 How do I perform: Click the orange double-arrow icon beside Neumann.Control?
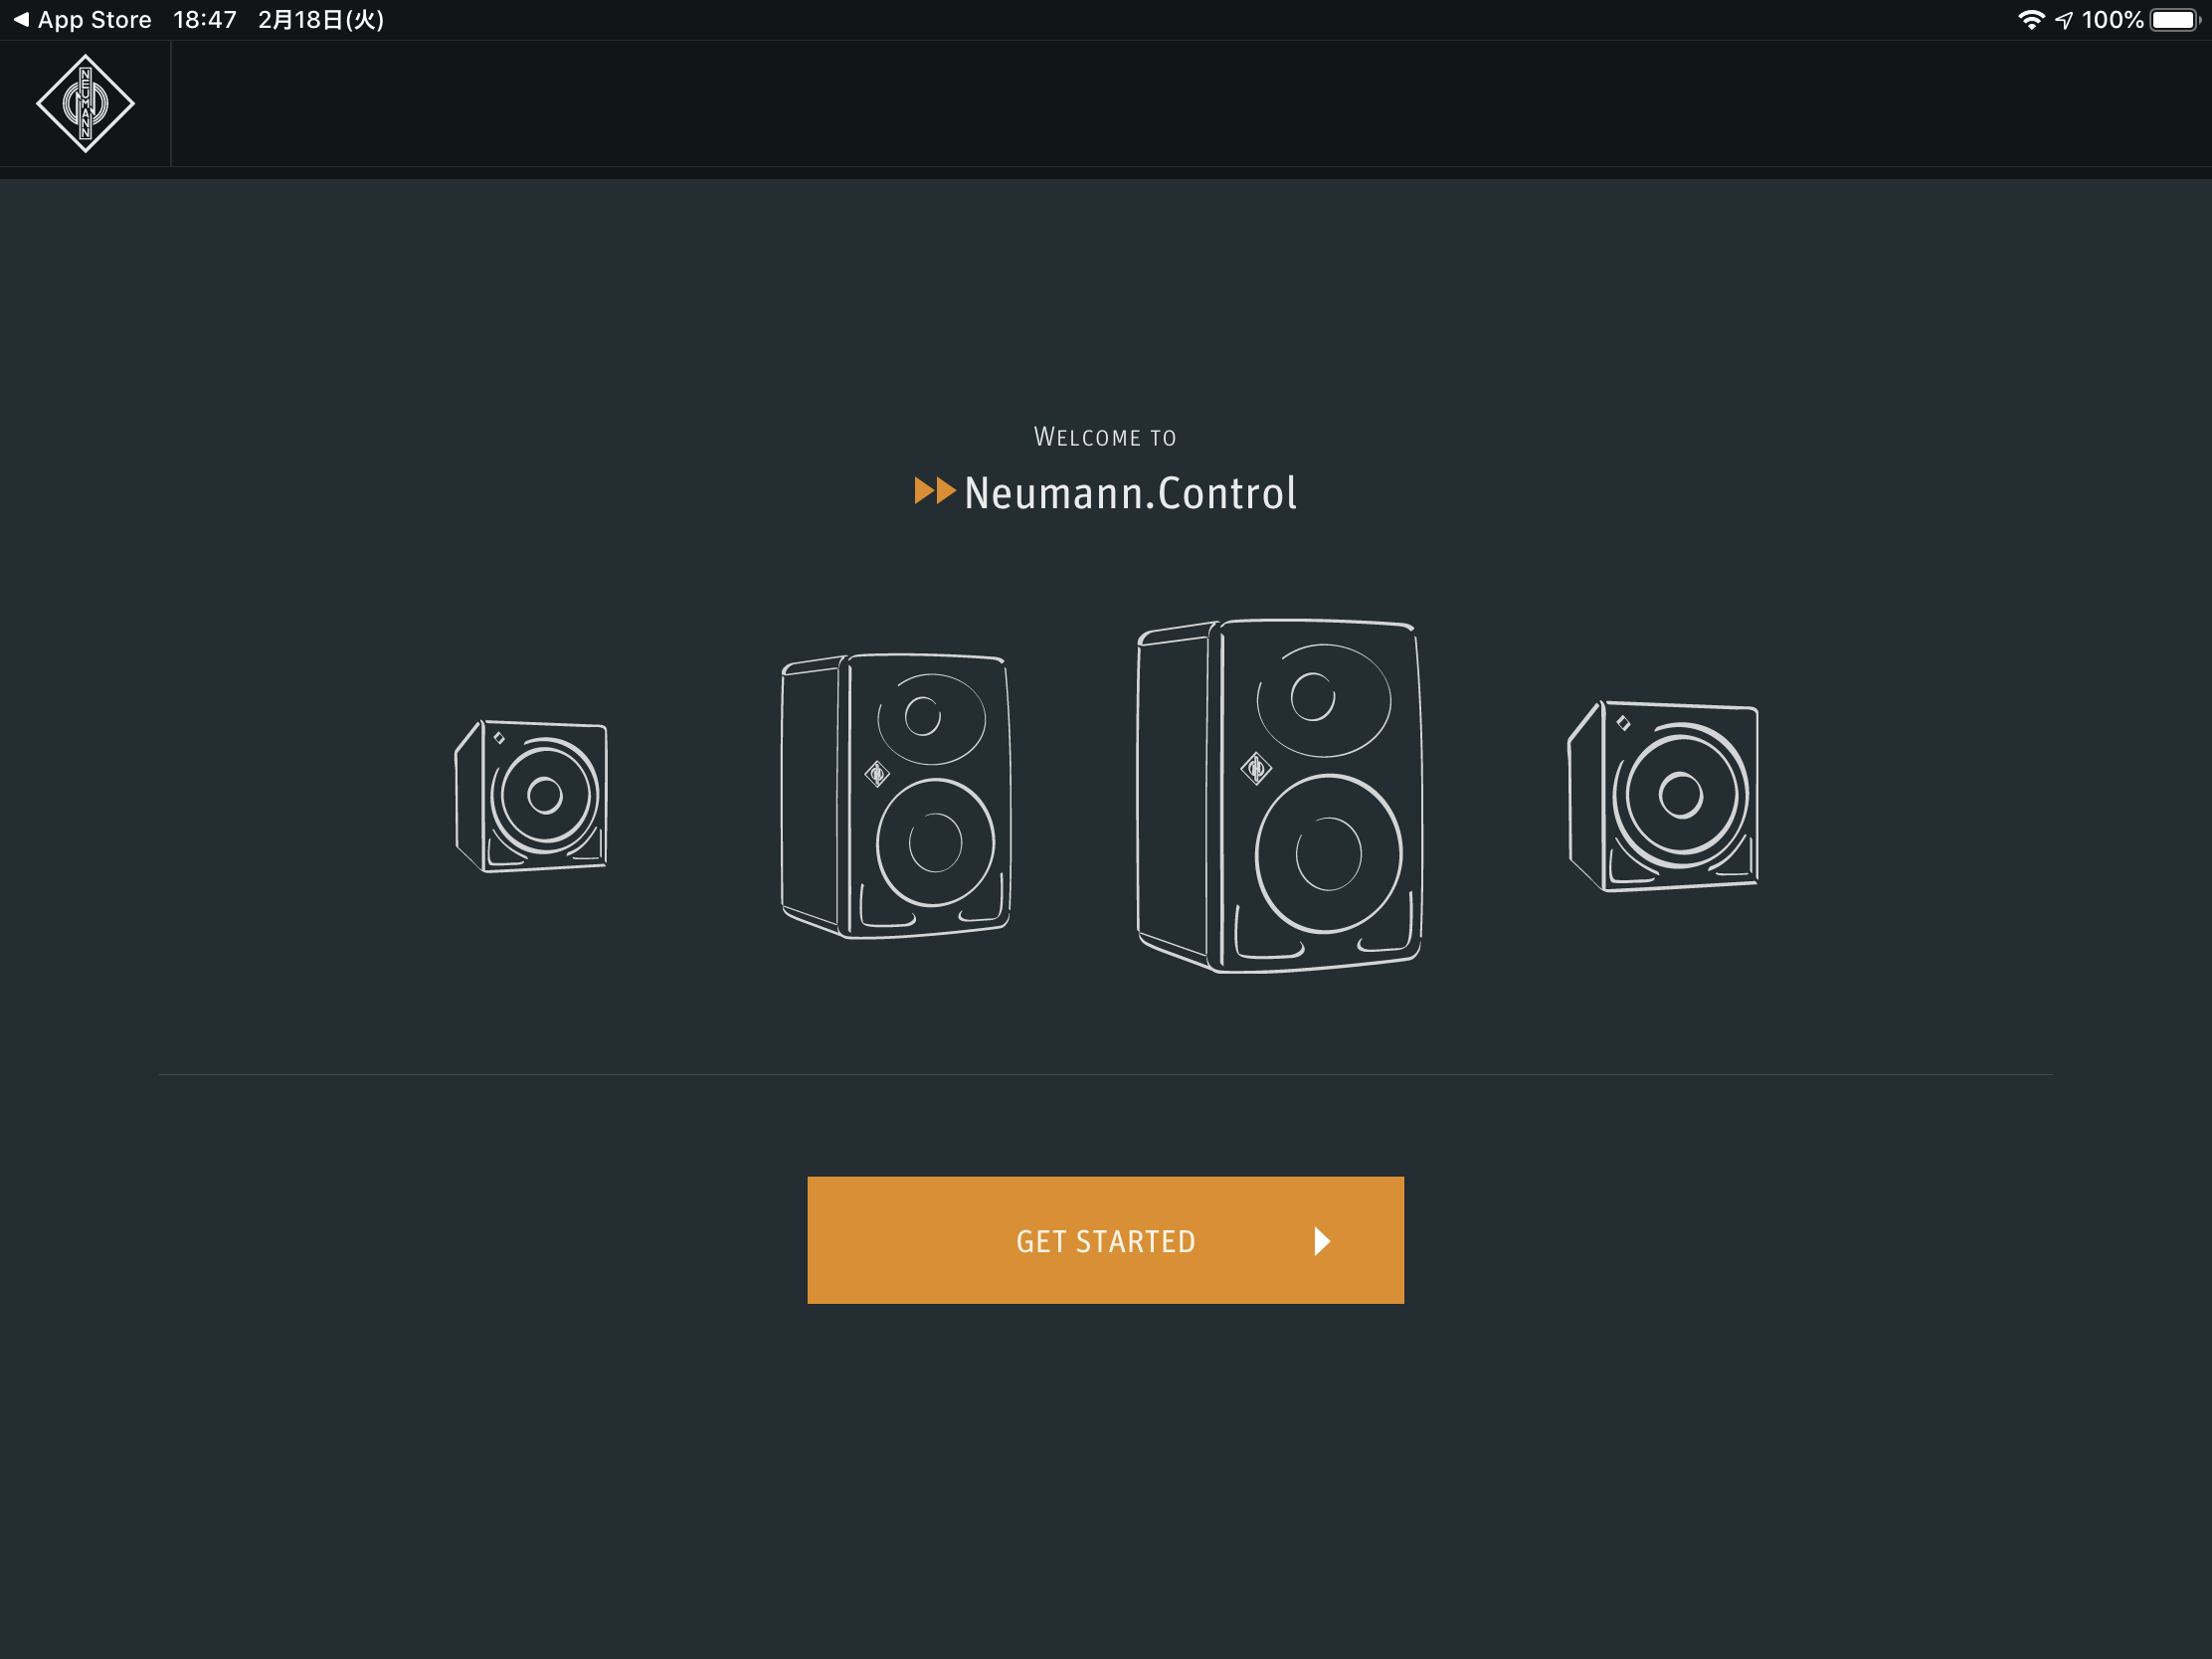(935, 491)
